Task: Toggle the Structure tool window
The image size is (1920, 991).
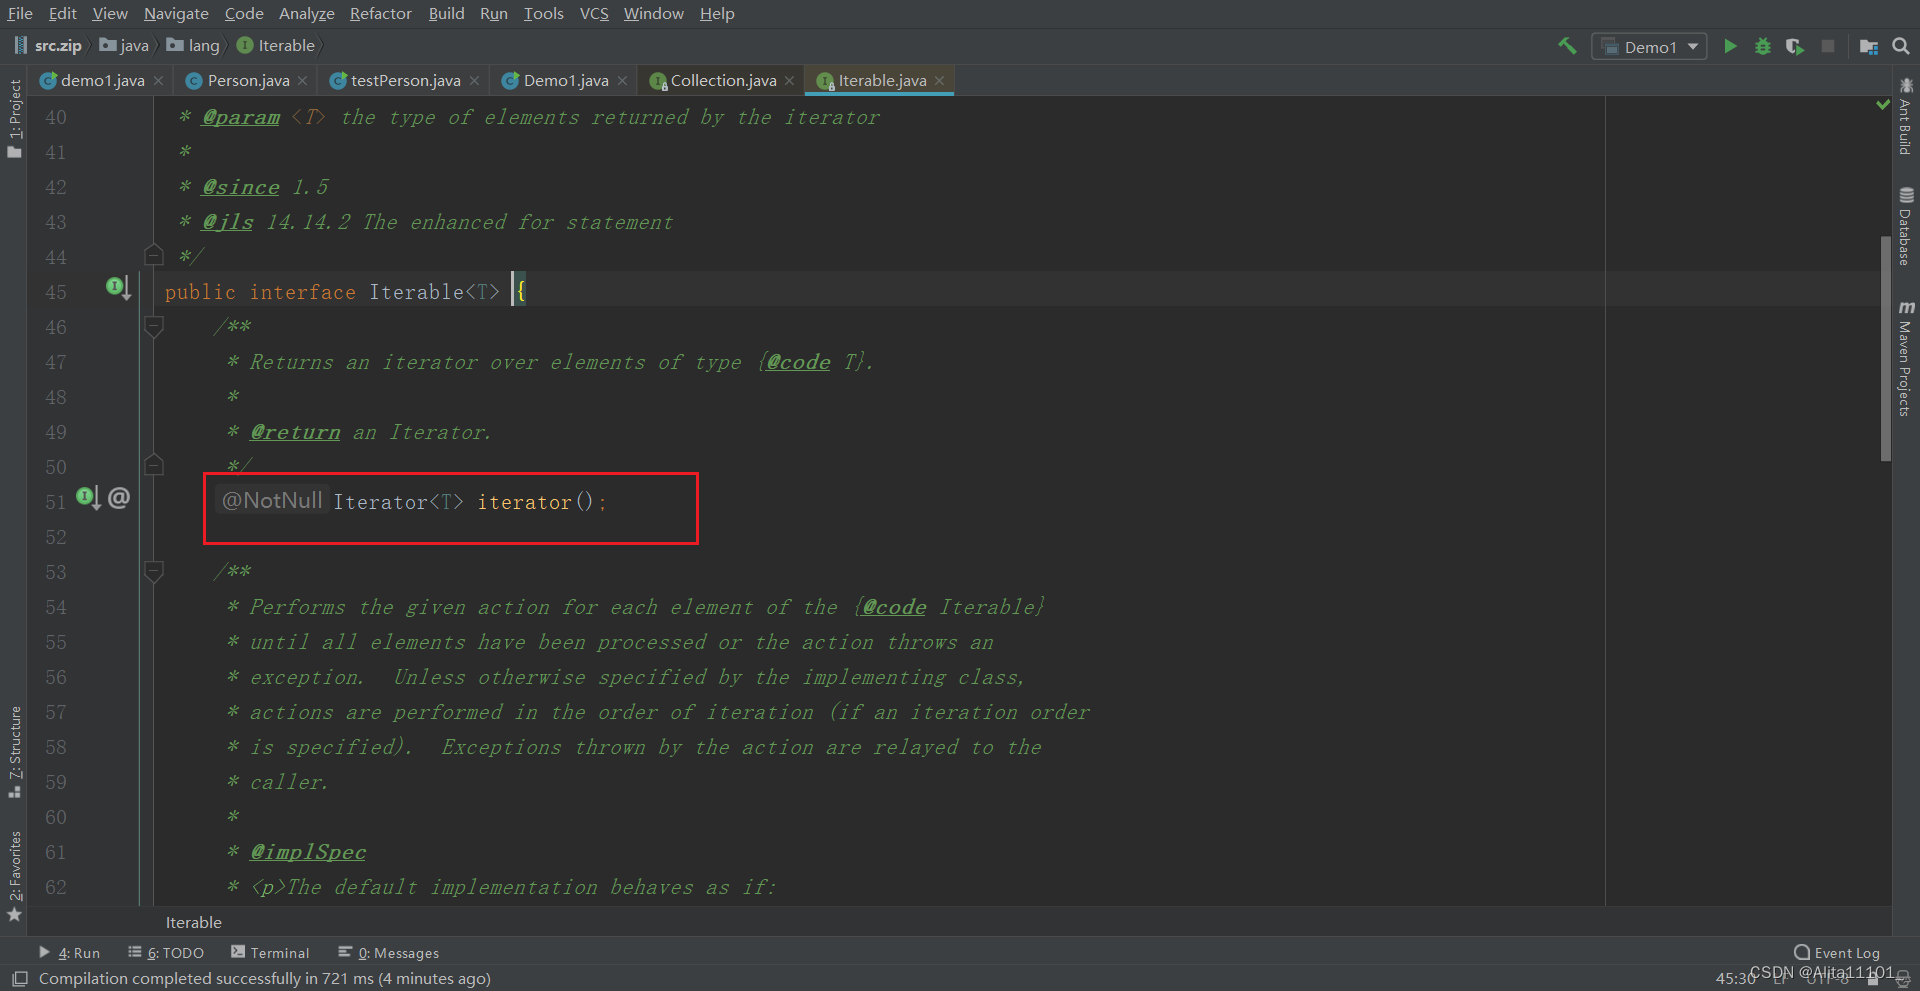Action: click(x=14, y=751)
